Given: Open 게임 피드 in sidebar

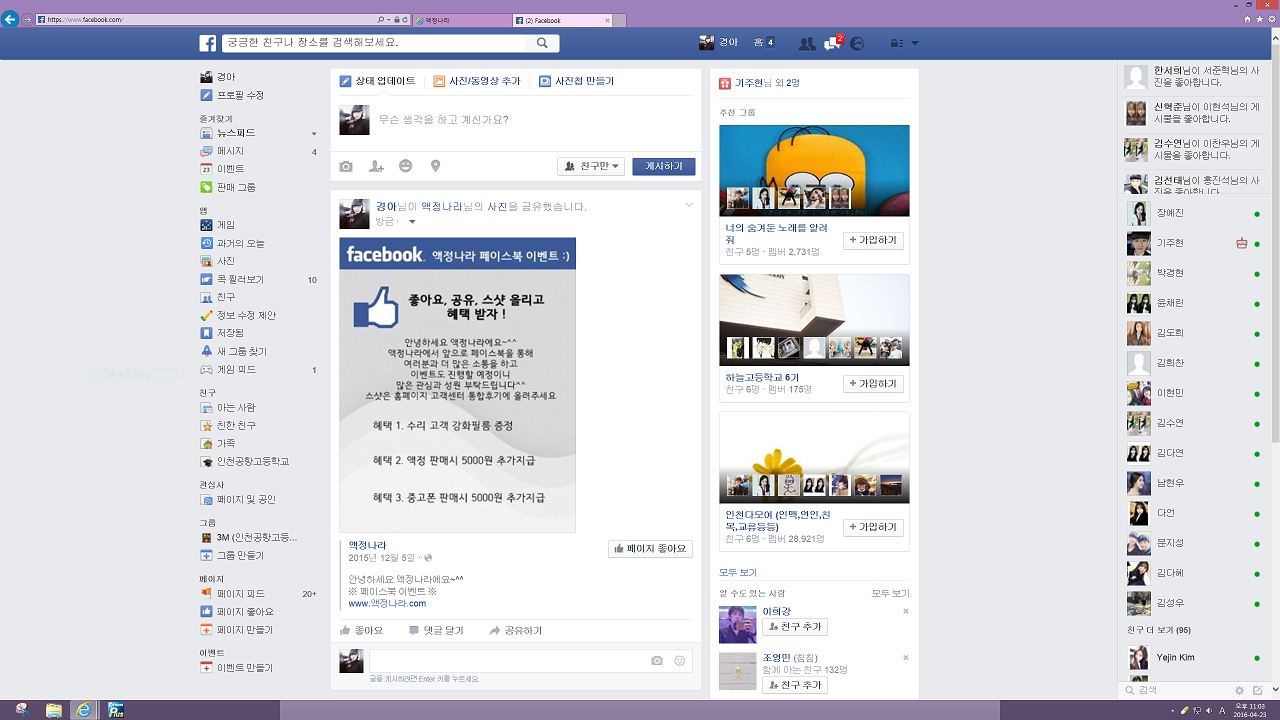Looking at the screenshot, I should pyautogui.click(x=258, y=370).
